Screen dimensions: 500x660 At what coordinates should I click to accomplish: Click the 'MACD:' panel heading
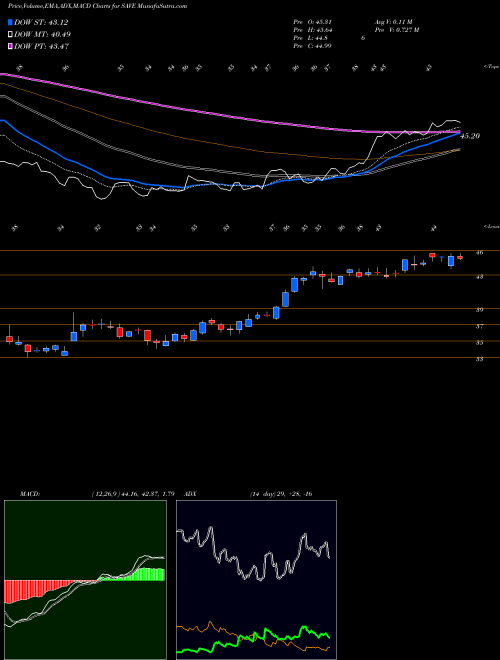pos(30,494)
